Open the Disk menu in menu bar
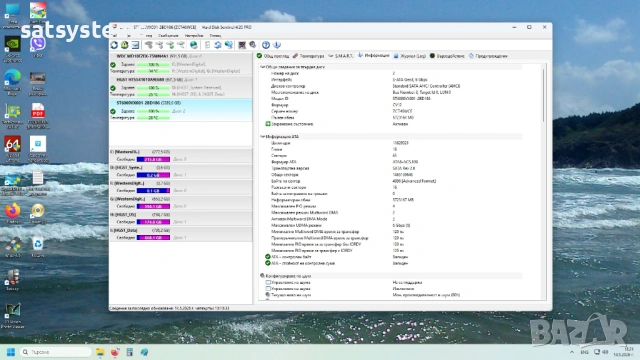 (x=129, y=36)
